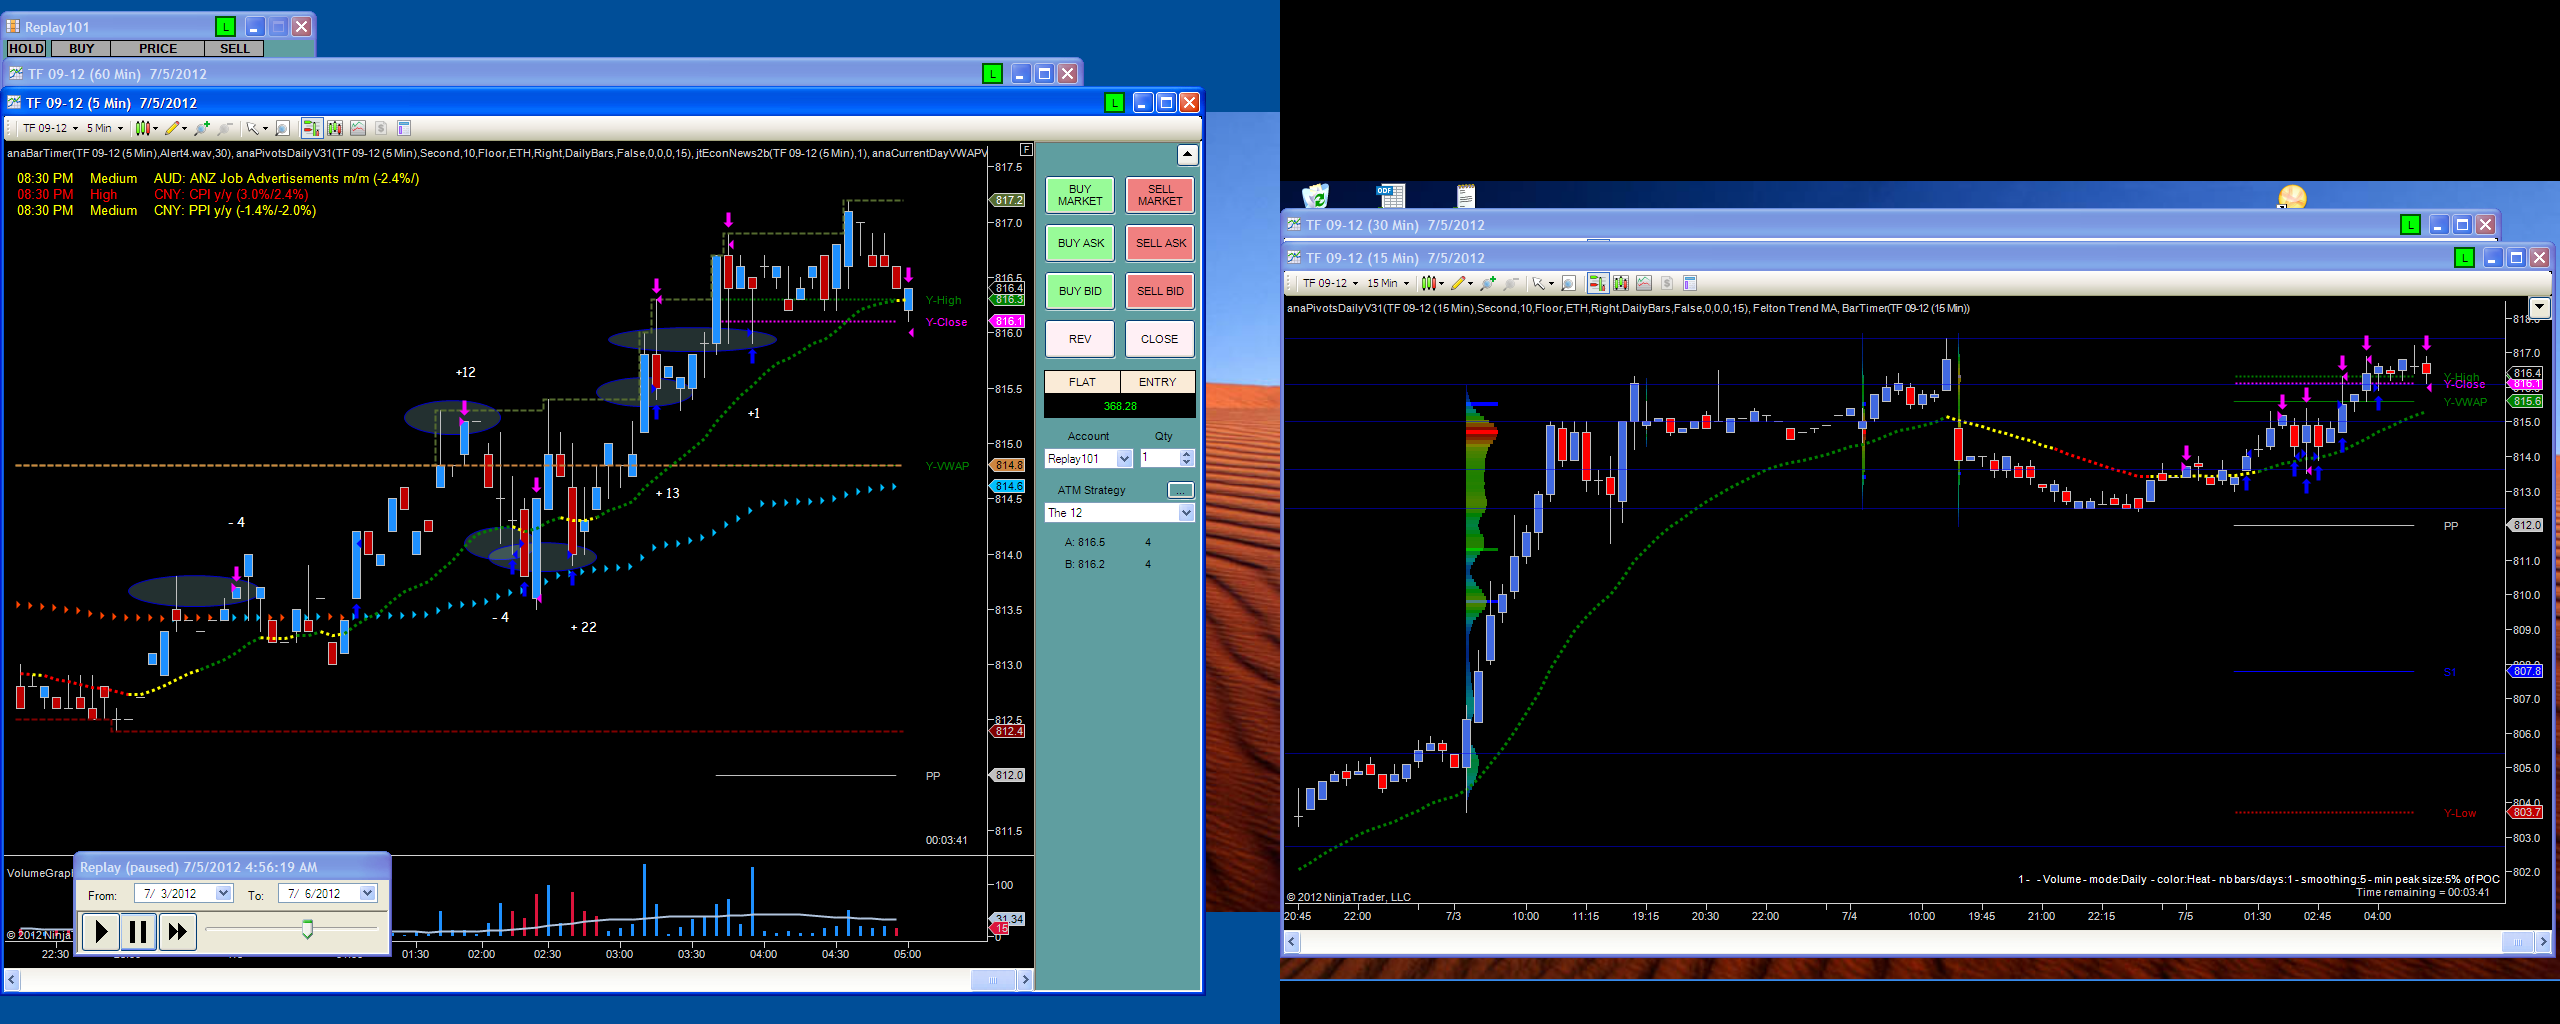This screenshot has height=1024, width=2560.
Task: Open the replay To date dropdown
Action: [368, 894]
